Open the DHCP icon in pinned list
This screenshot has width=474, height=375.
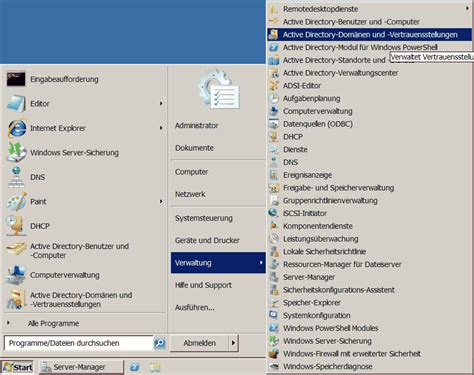tap(16, 226)
